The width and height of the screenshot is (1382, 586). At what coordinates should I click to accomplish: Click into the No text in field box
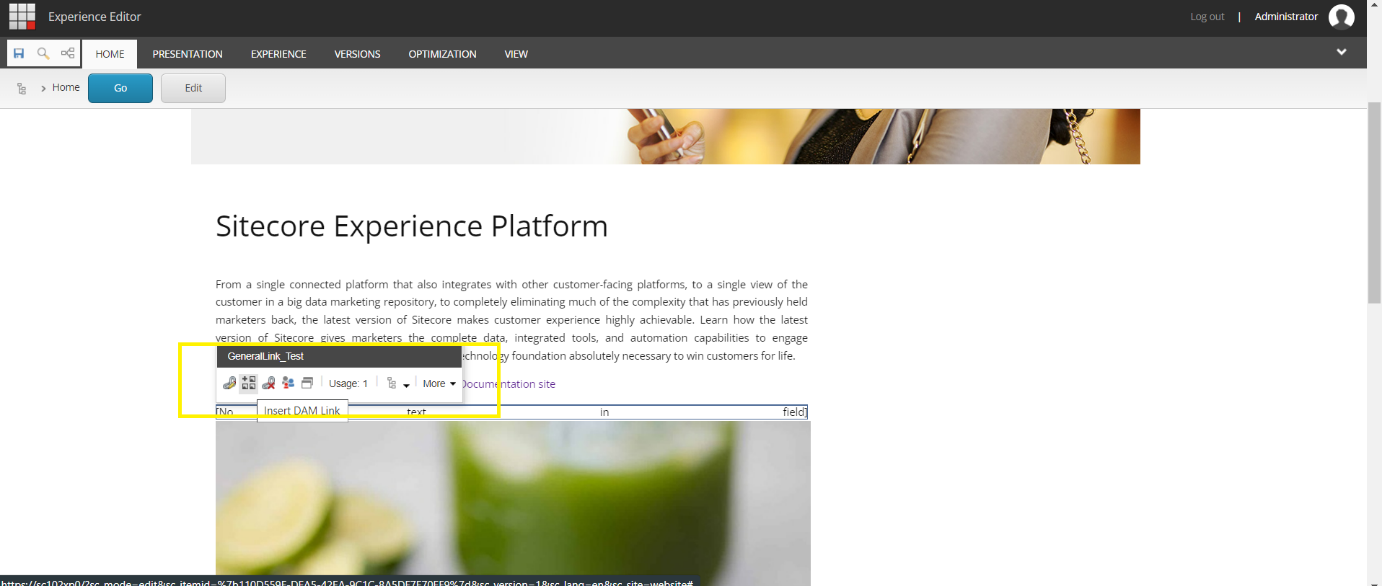coord(511,412)
